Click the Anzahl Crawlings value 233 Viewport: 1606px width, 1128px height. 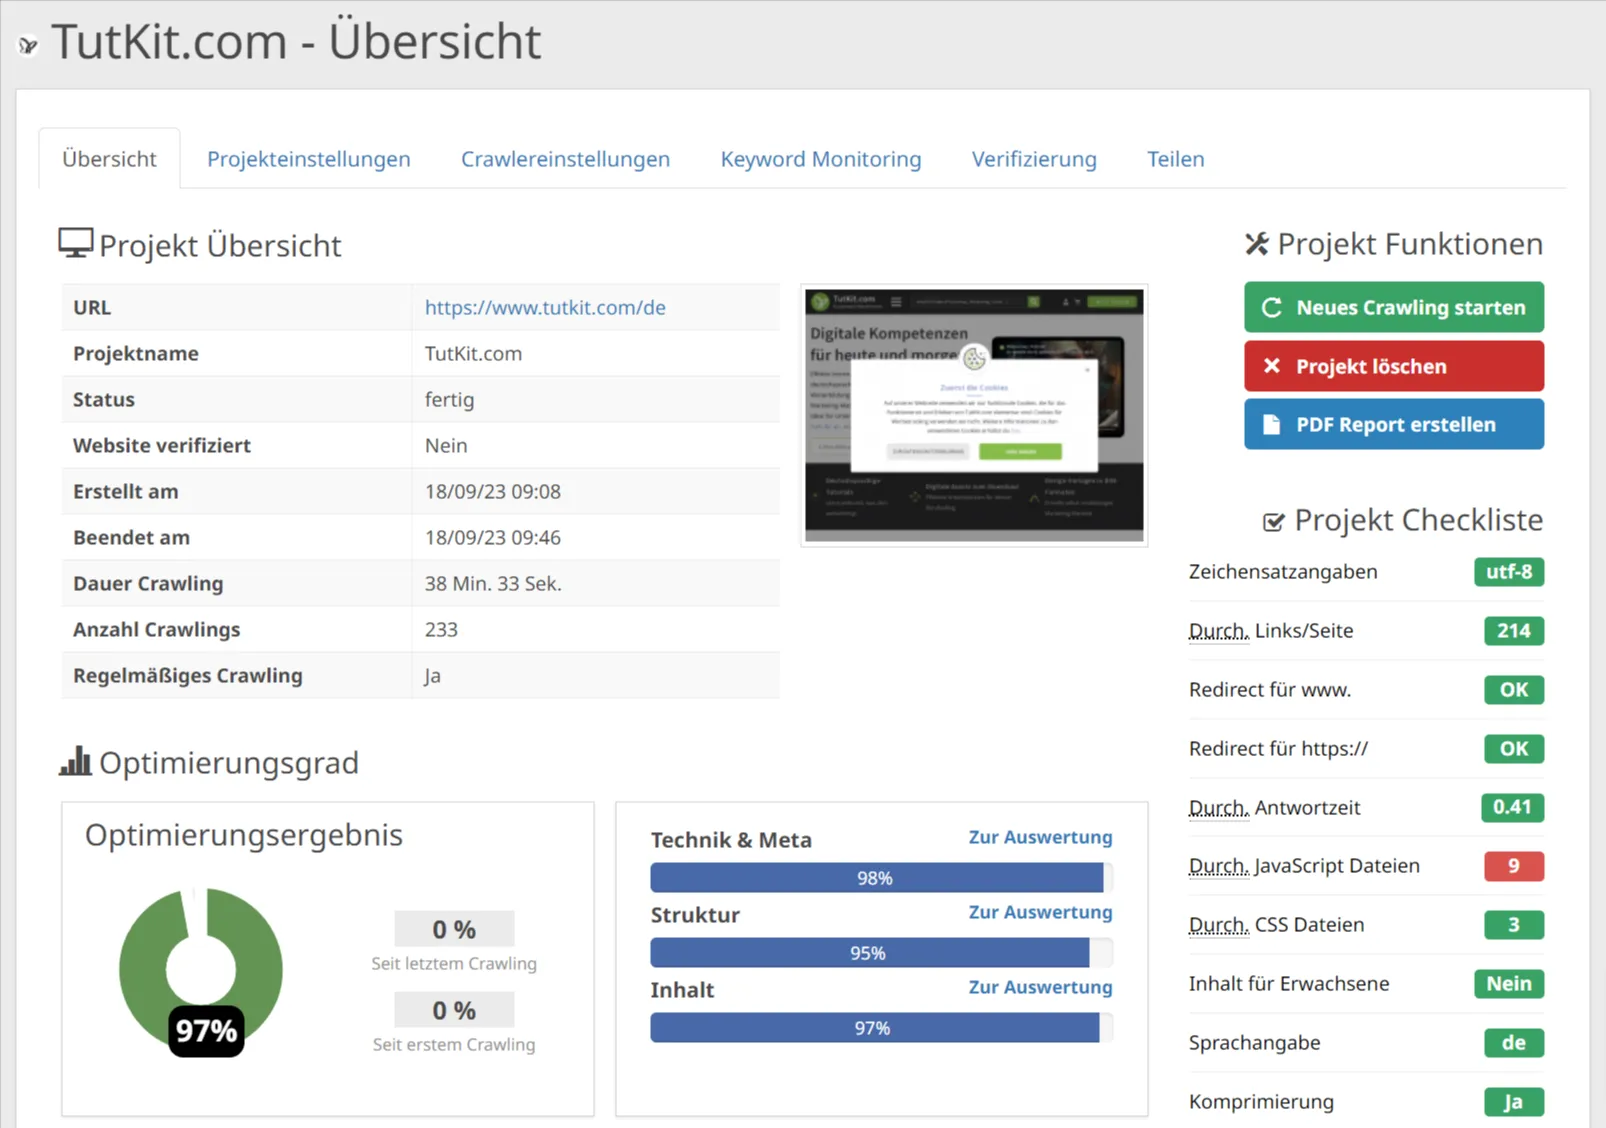click(x=441, y=629)
